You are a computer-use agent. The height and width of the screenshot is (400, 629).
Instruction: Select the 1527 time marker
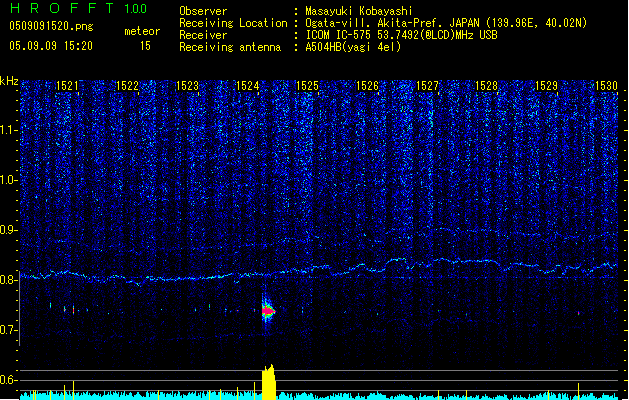427,87
